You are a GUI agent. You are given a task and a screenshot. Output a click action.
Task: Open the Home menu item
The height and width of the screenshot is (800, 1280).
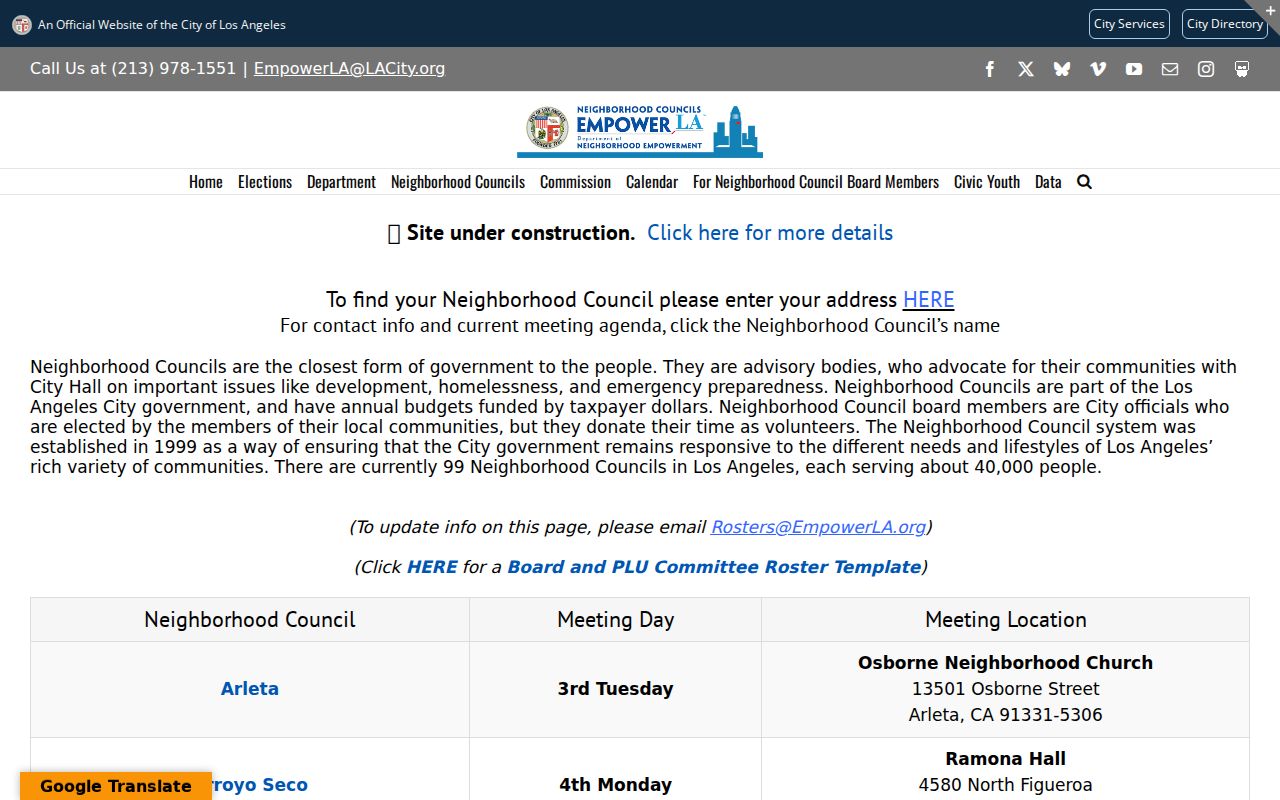[x=206, y=182]
